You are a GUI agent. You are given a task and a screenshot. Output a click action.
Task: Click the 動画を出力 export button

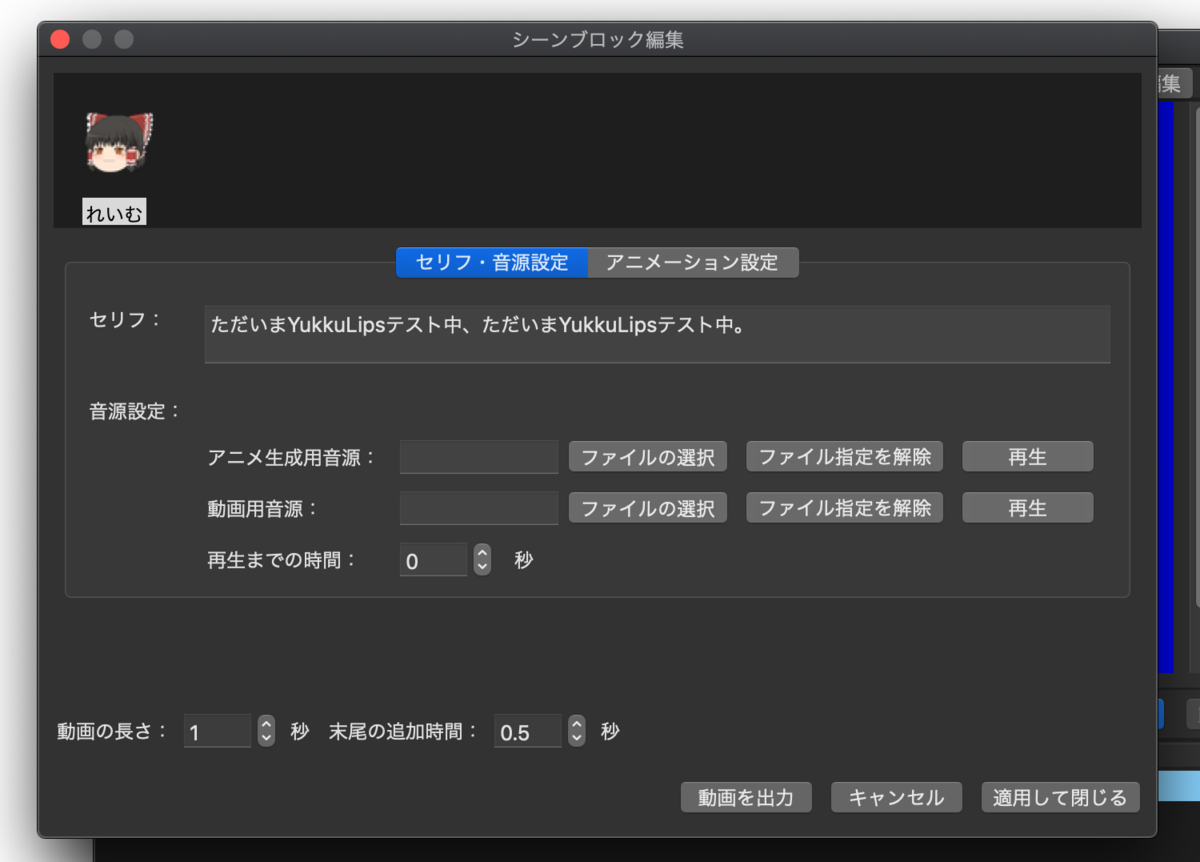746,797
